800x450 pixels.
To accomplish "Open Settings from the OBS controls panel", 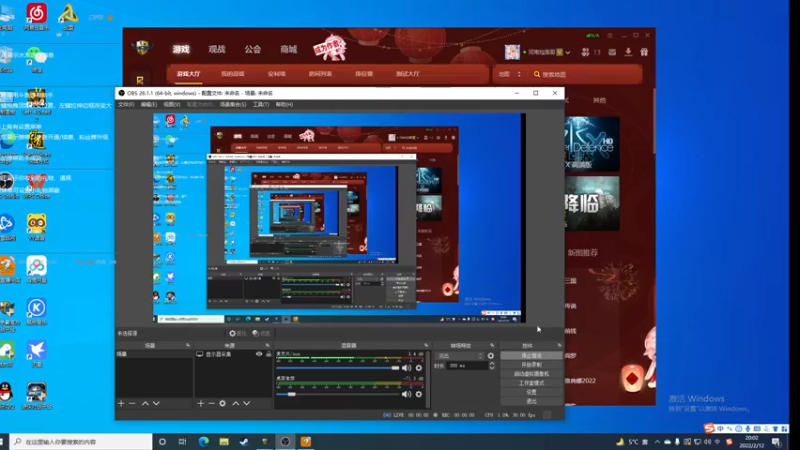I will coord(531,392).
